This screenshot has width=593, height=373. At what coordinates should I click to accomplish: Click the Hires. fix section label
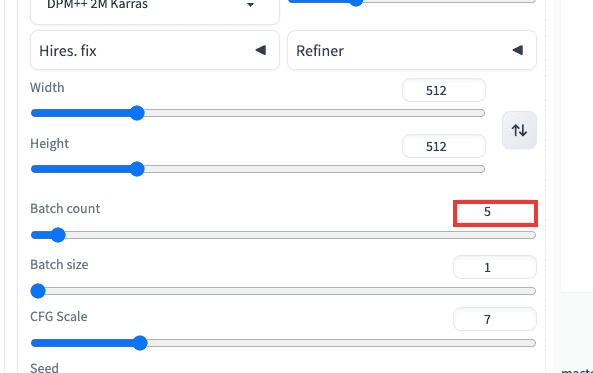(68, 51)
